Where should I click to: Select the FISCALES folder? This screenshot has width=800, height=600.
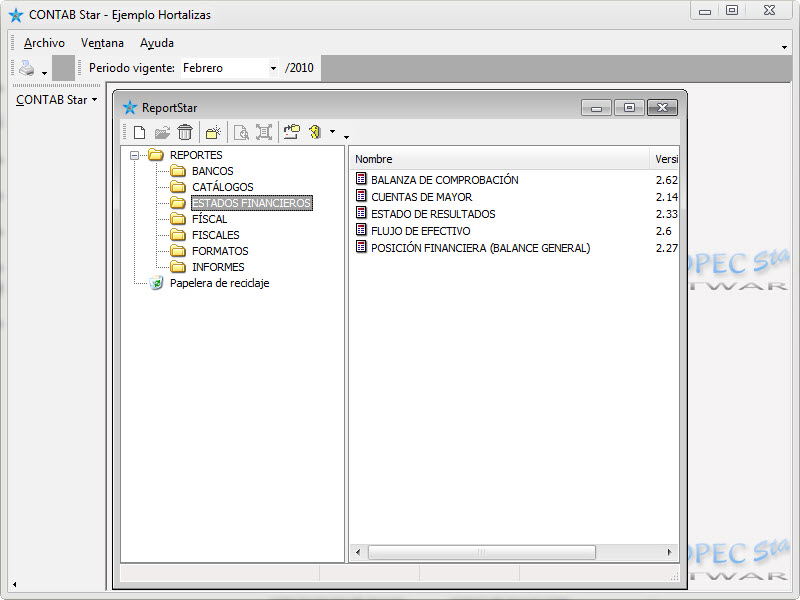[215, 235]
